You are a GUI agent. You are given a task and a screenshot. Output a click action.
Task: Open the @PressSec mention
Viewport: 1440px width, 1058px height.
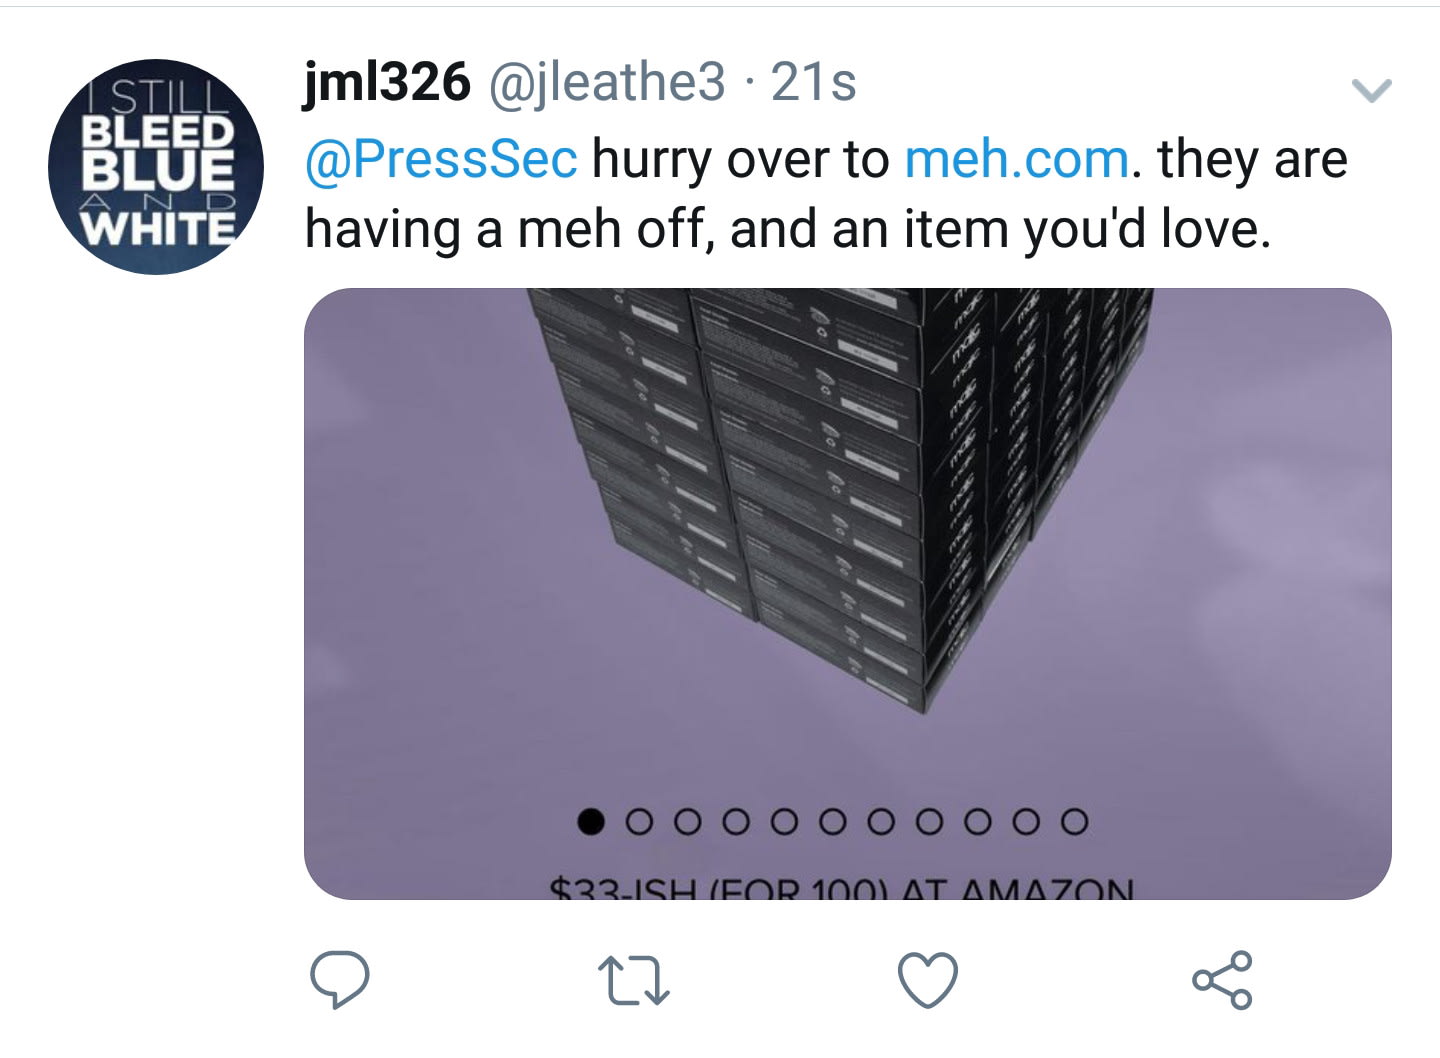441,160
